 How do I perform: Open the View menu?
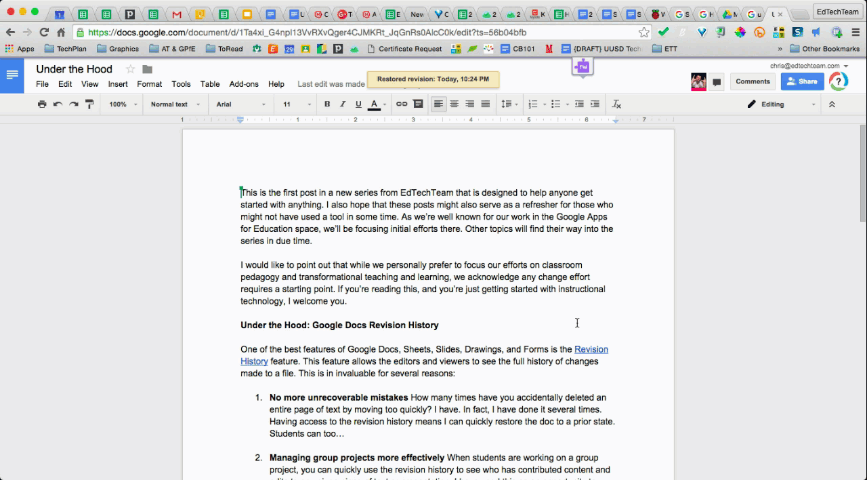(x=90, y=84)
